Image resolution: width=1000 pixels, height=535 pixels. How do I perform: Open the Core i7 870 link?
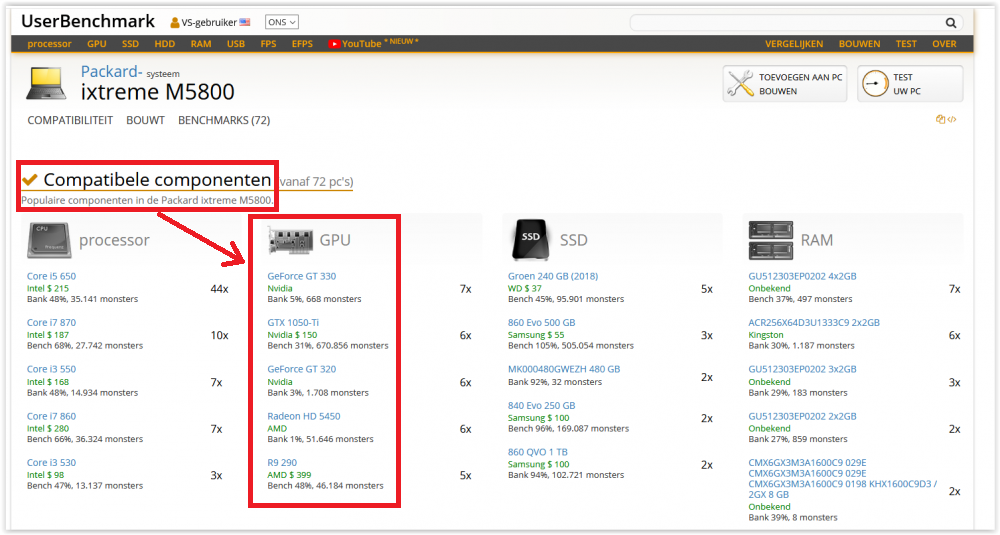point(51,323)
